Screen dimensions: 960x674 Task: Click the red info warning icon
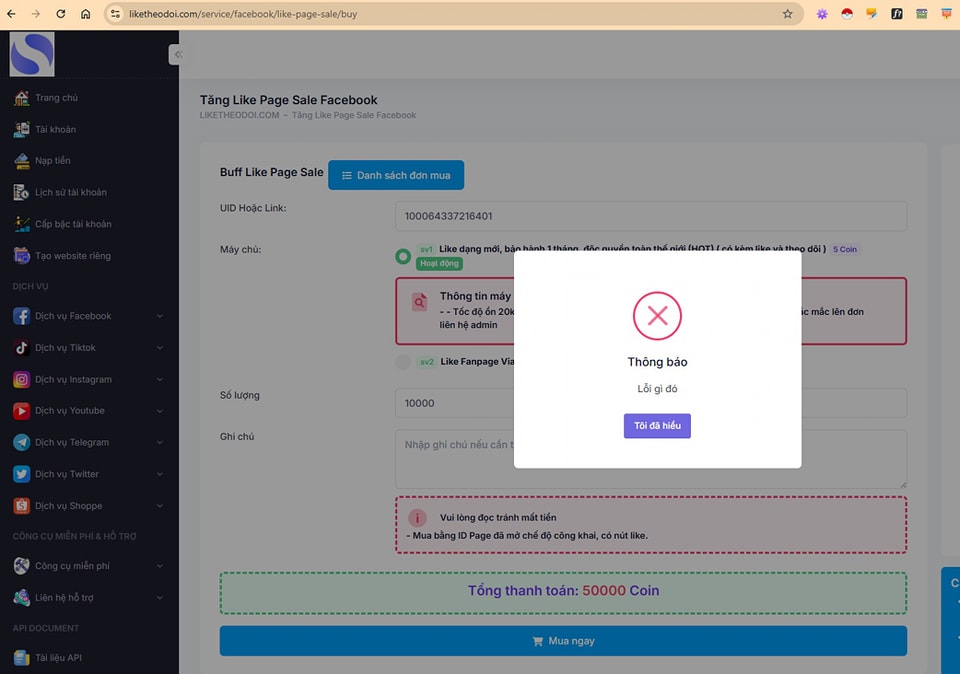point(417,518)
